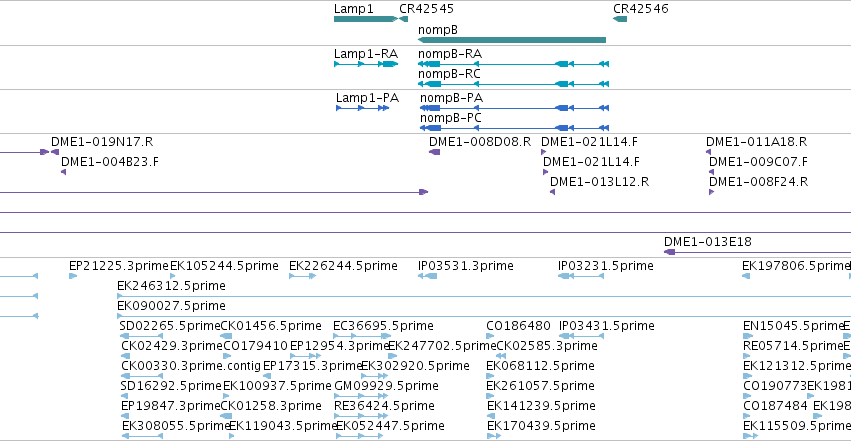Click the EK308055.5prime EST label
The height and width of the screenshot is (441, 851).
[177, 426]
